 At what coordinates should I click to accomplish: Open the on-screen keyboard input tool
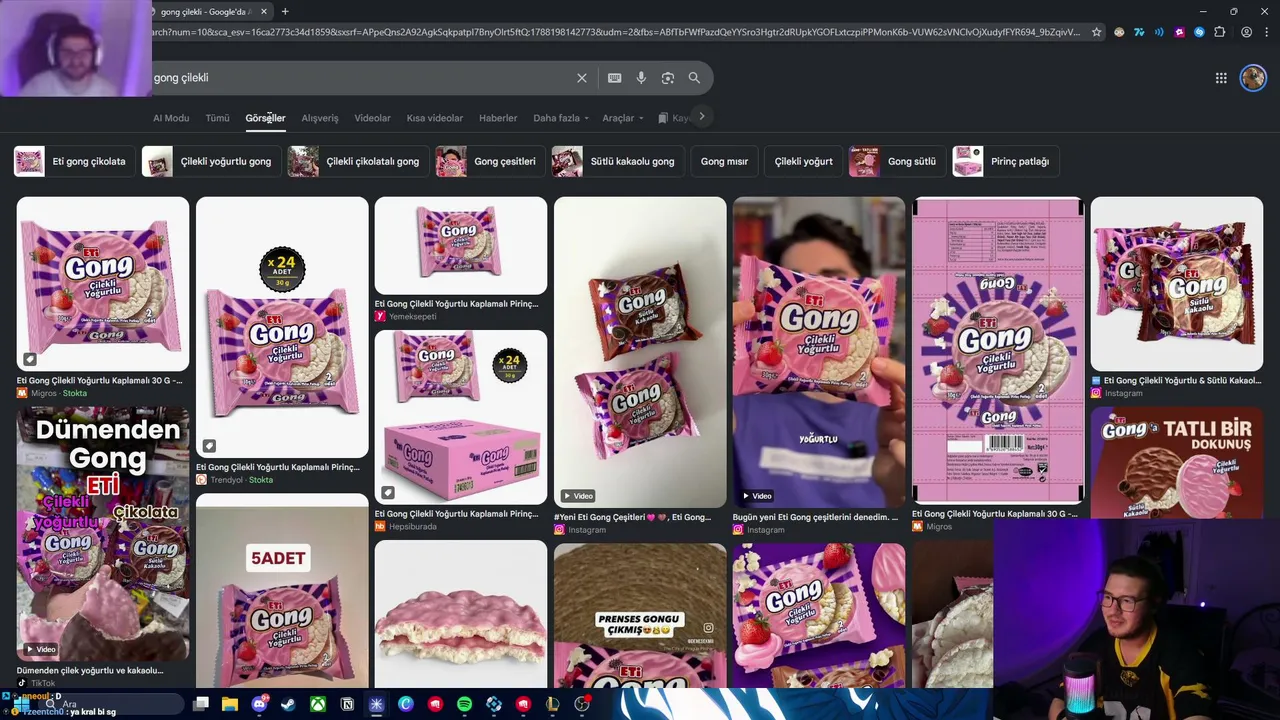point(614,78)
